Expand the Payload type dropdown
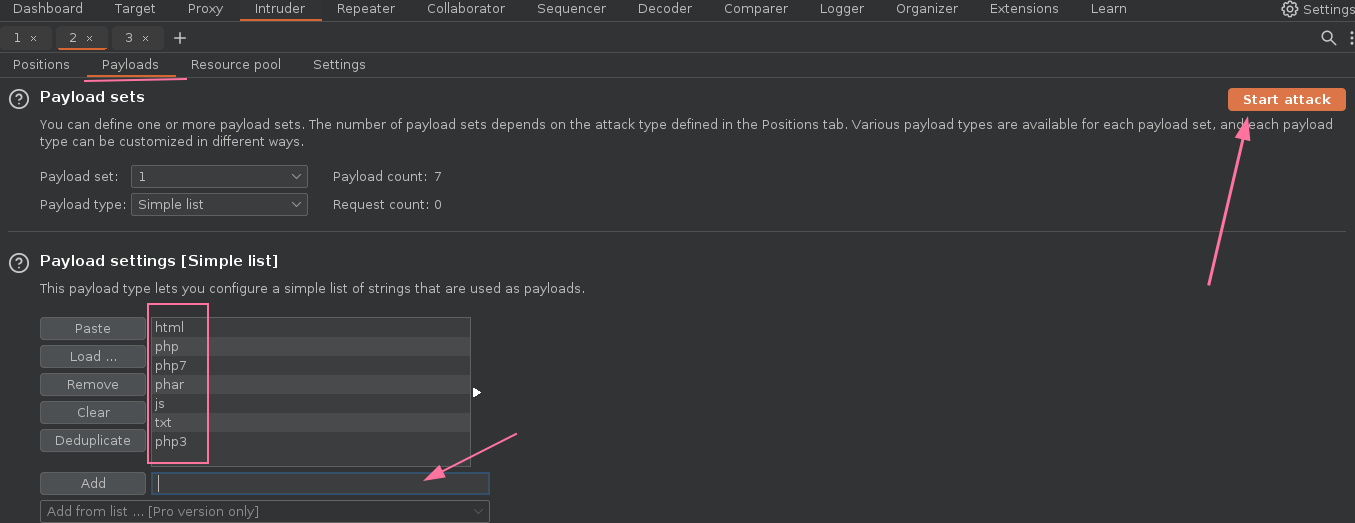This screenshot has height=523, width=1355. (x=219, y=204)
